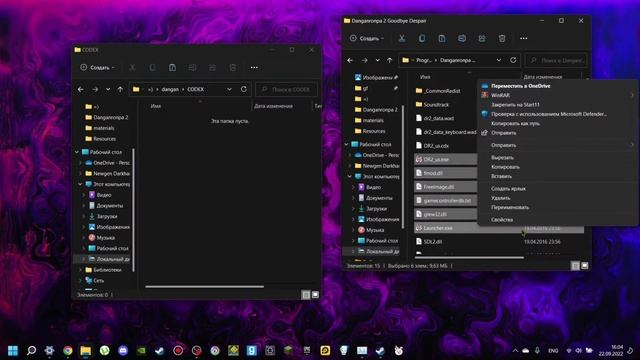Rename icon in Danganronpa window toolbar
This screenshot has height=360, width=640.
[x=462, y=38]
